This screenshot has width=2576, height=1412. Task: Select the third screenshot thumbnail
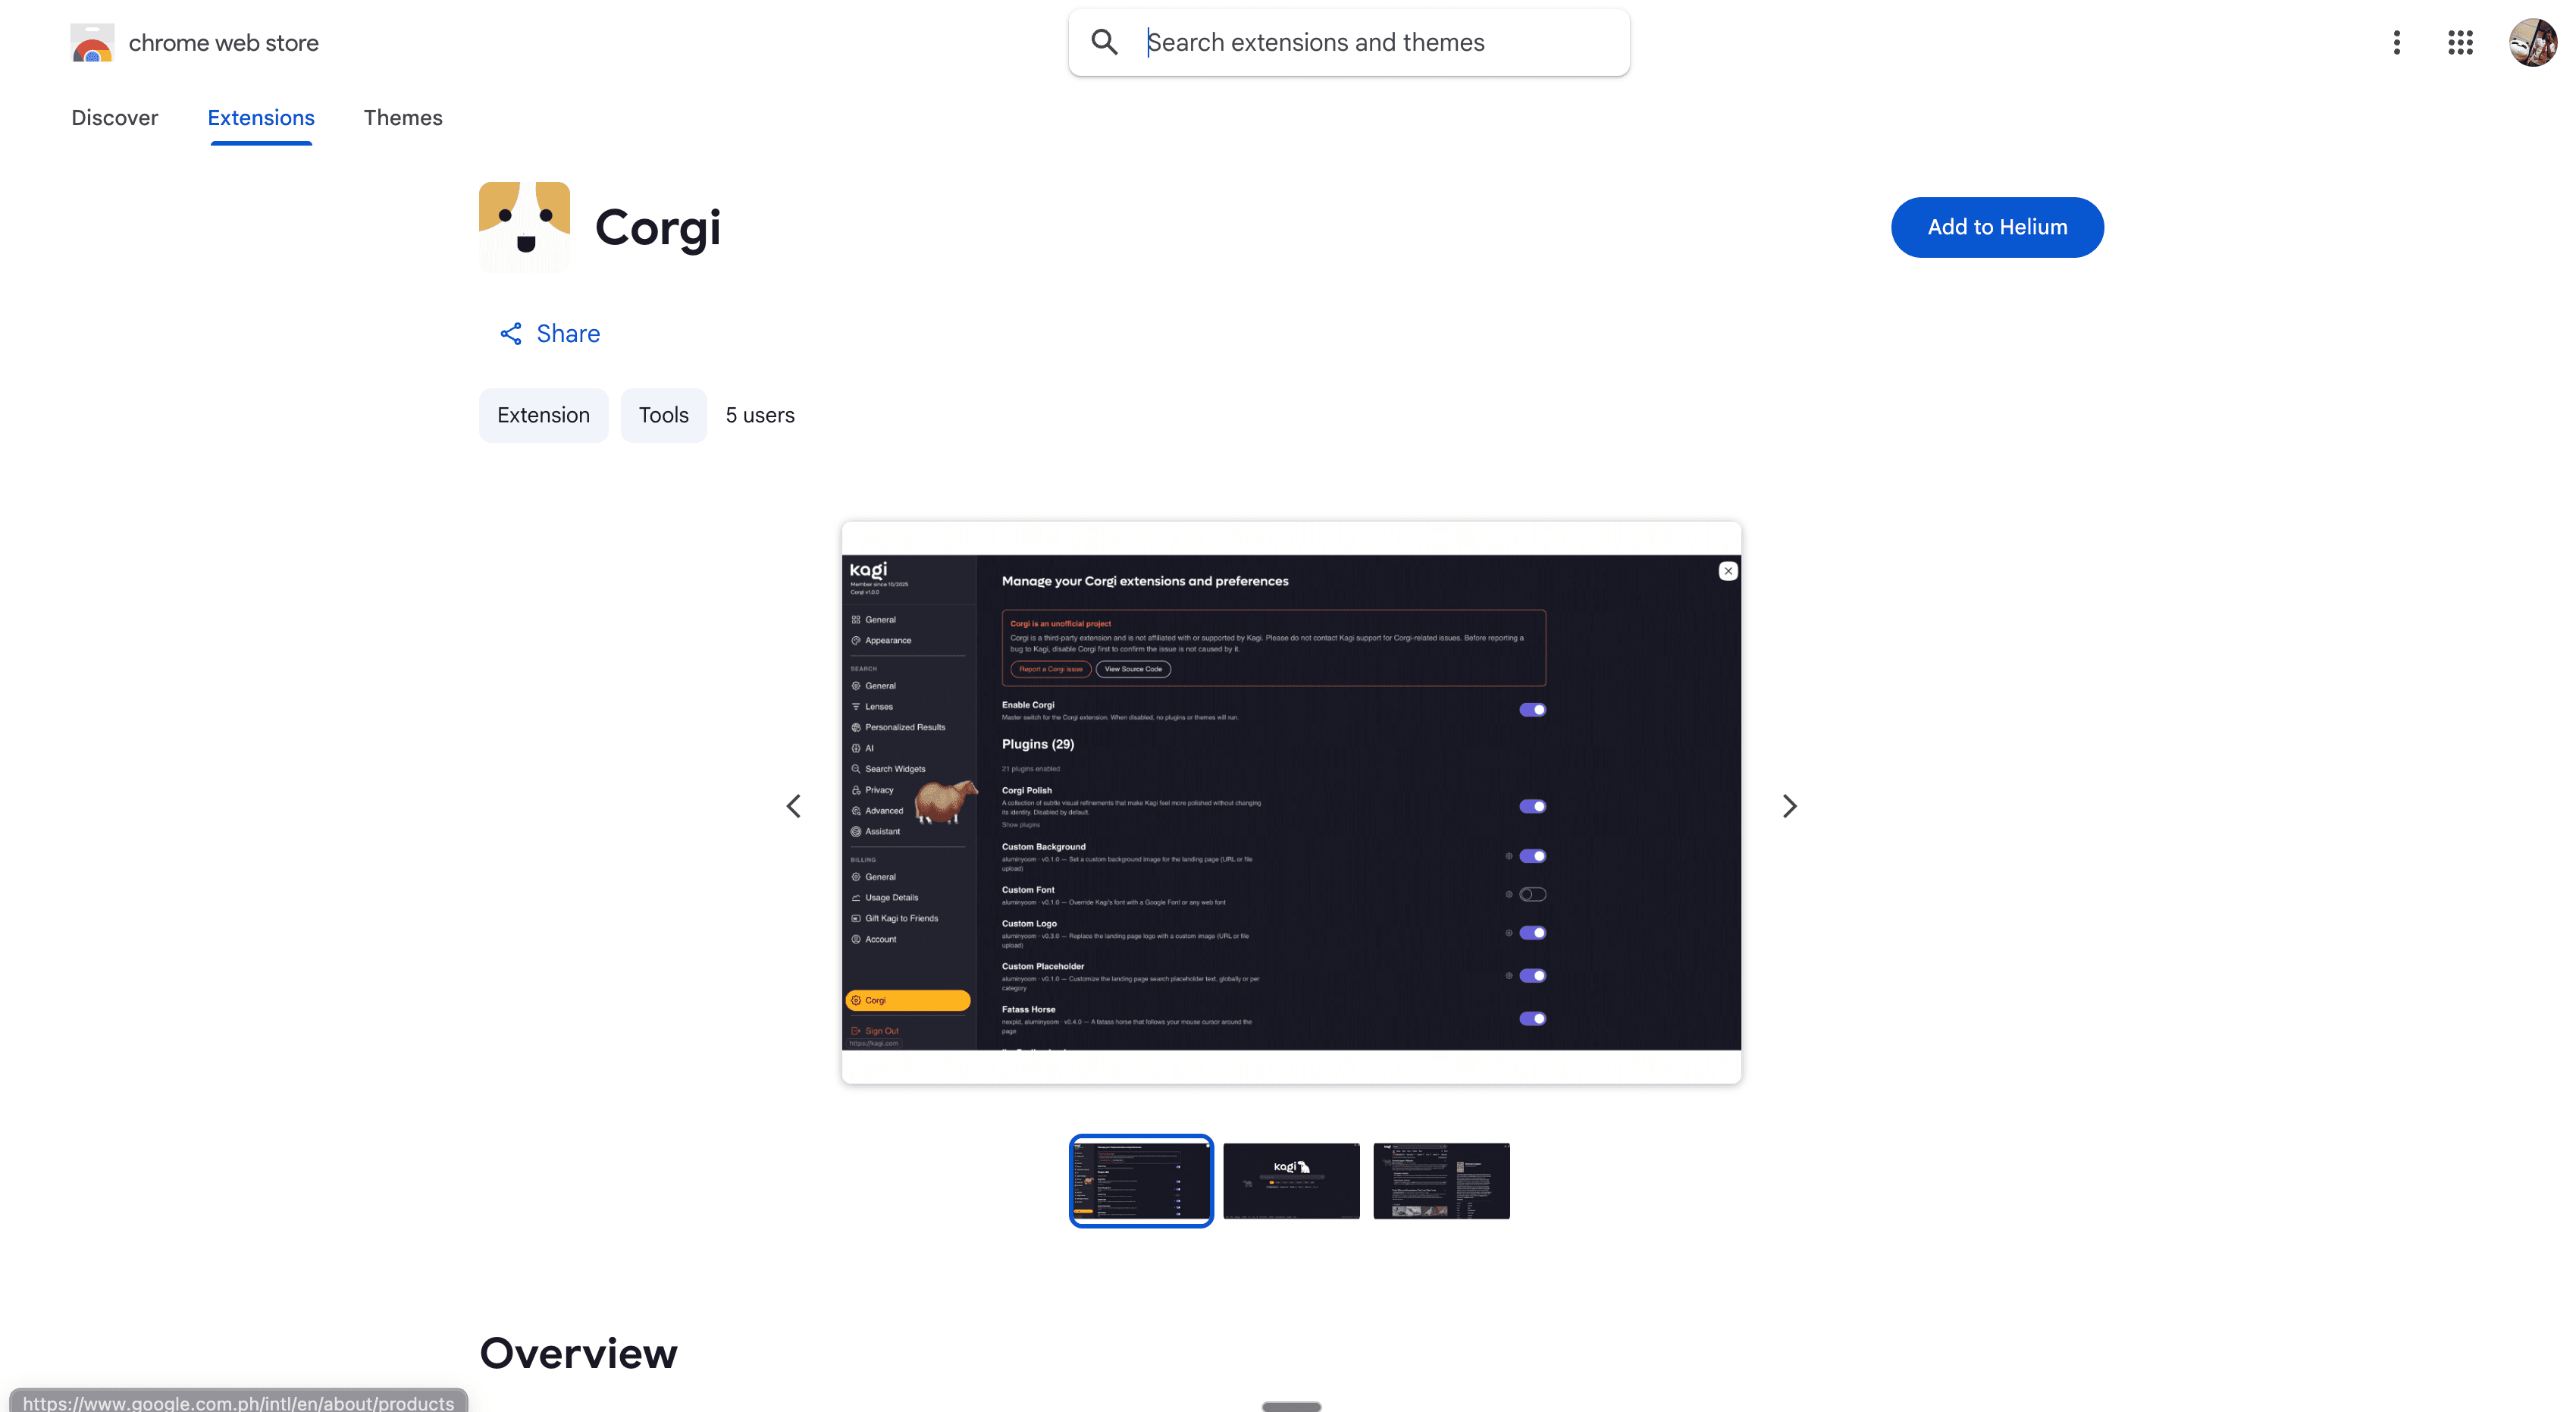coord(1441,1181)
